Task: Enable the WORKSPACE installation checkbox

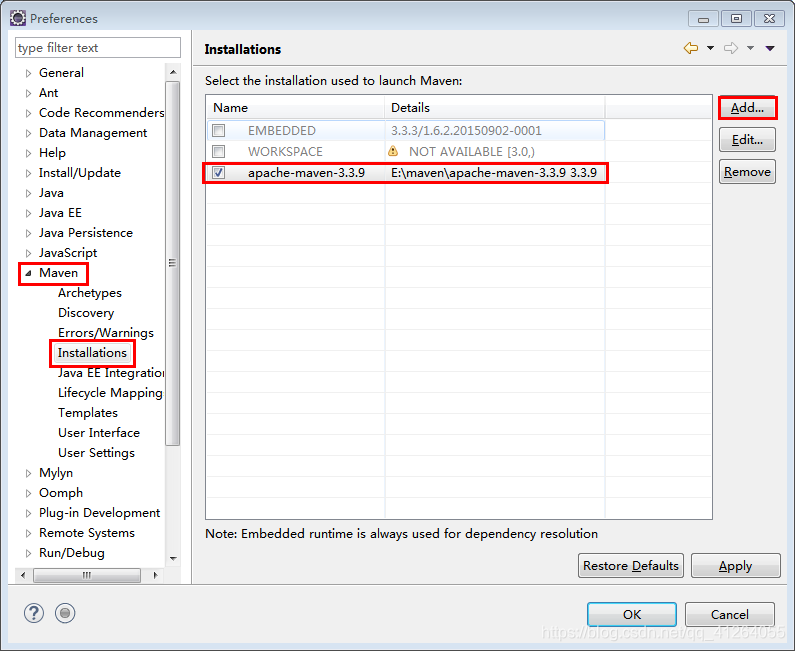Action: 219,152
